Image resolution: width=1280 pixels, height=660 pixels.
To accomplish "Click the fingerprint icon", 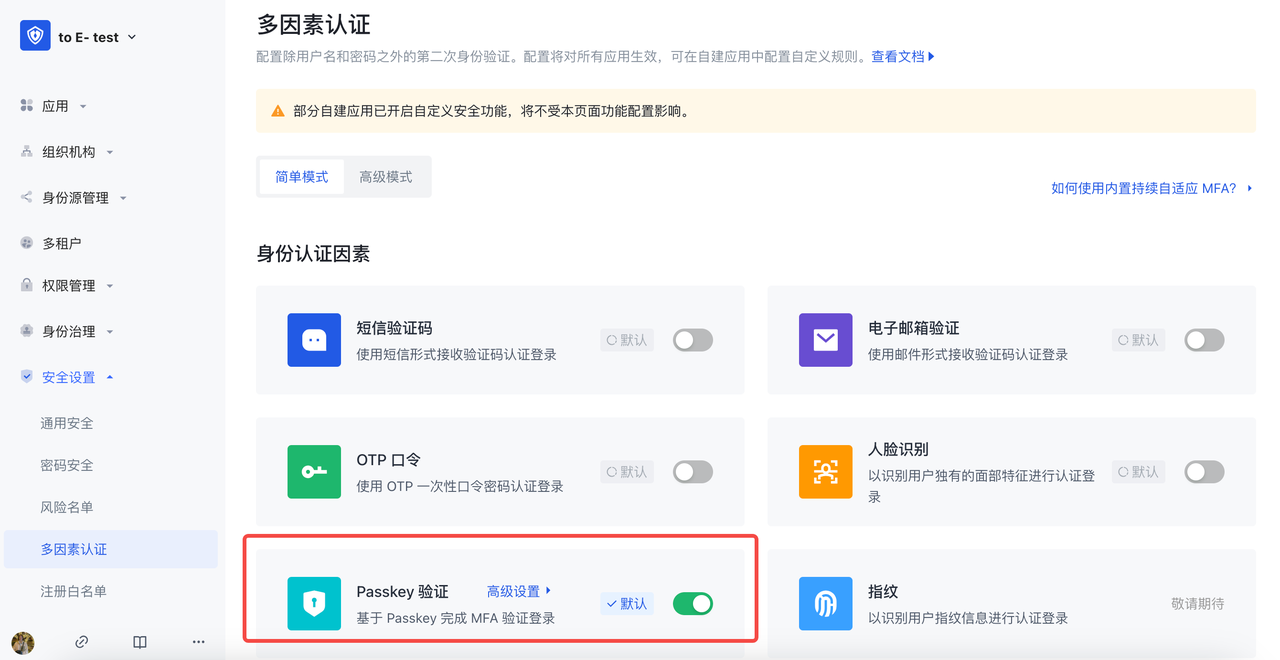I will click(825, 604).
